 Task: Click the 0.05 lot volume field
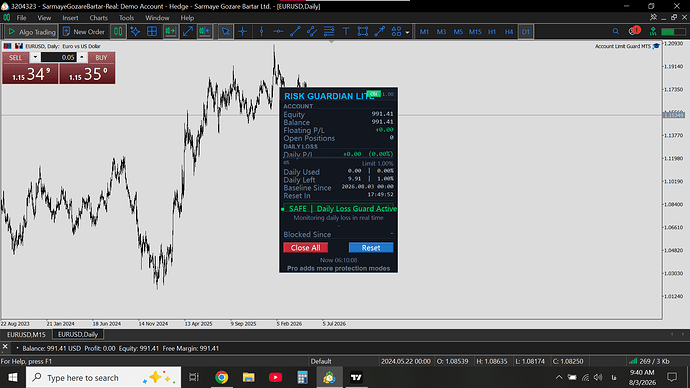tap(59, 57)
